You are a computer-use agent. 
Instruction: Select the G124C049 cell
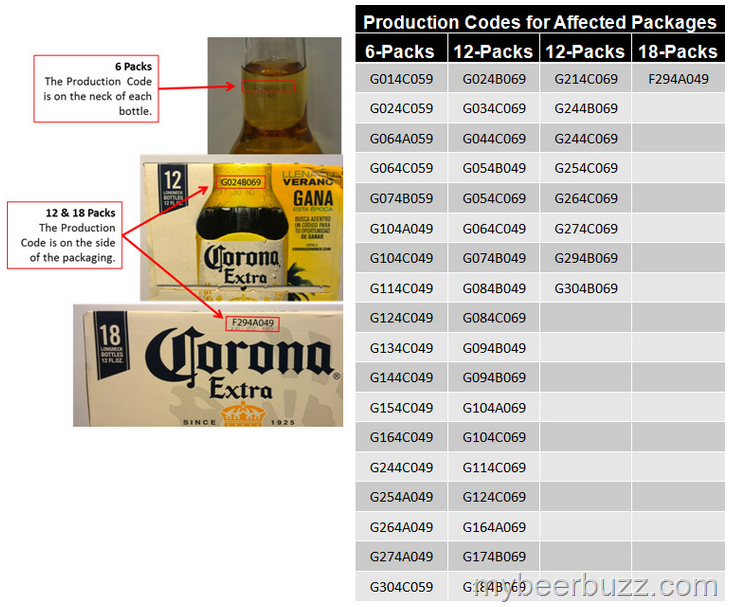pyautogui.click(x=401, y=318)
